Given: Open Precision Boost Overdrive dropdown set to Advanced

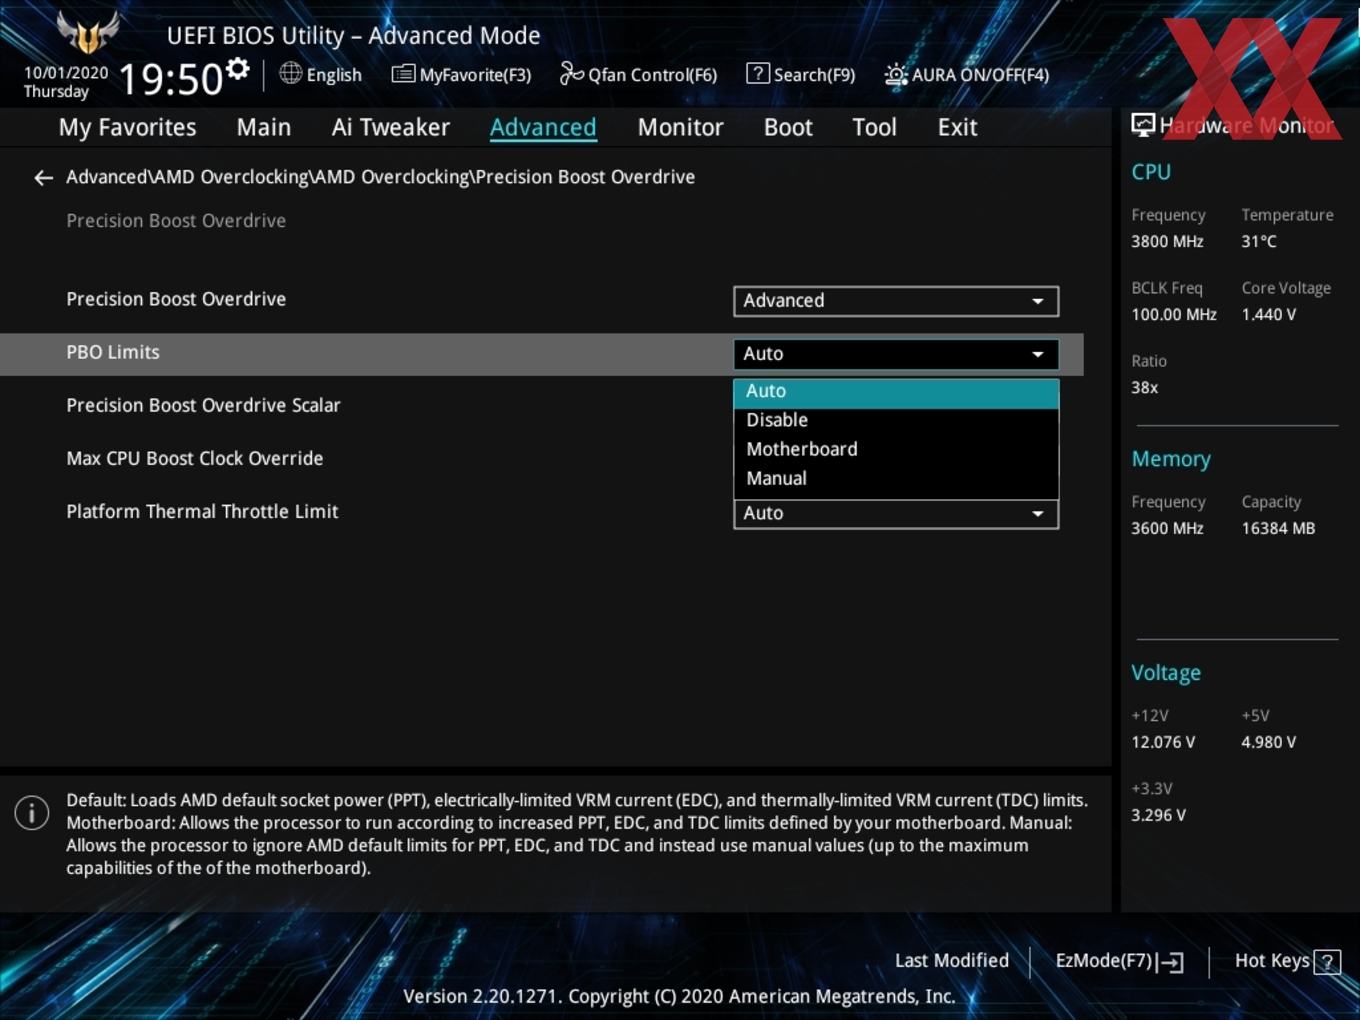Looking at the screenshot, I should click(x=896, y=301).
